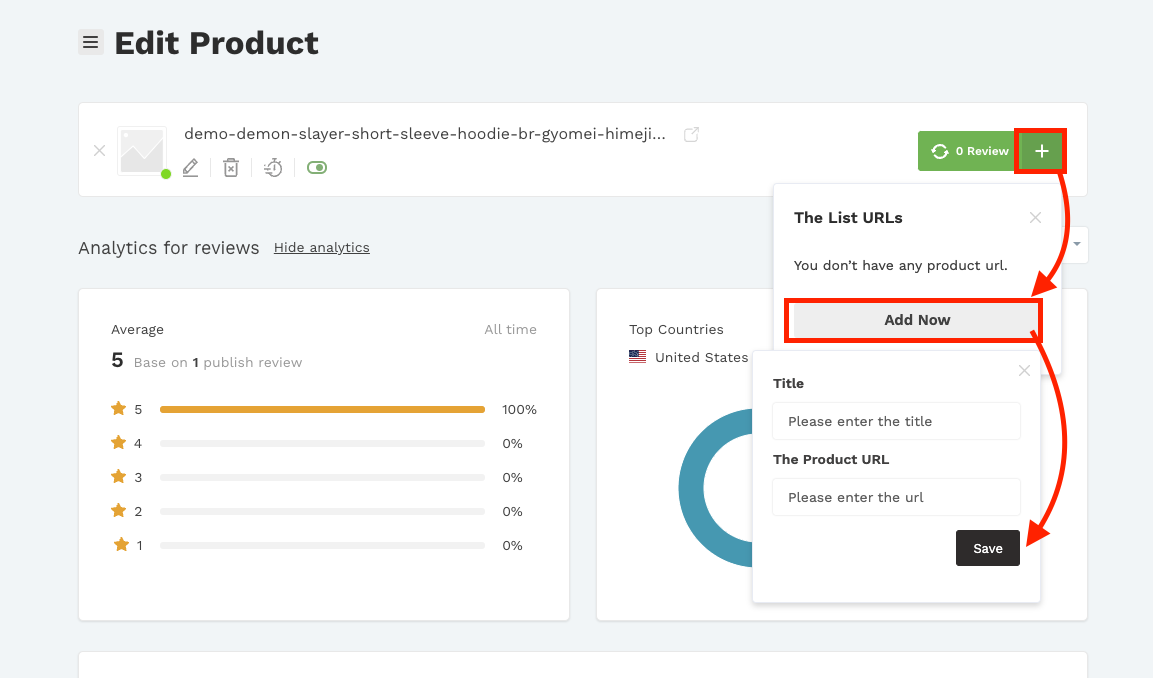Click the product image thumbnail placeholder
This screenshot has width=1153, height=678.
click(142, 151)
